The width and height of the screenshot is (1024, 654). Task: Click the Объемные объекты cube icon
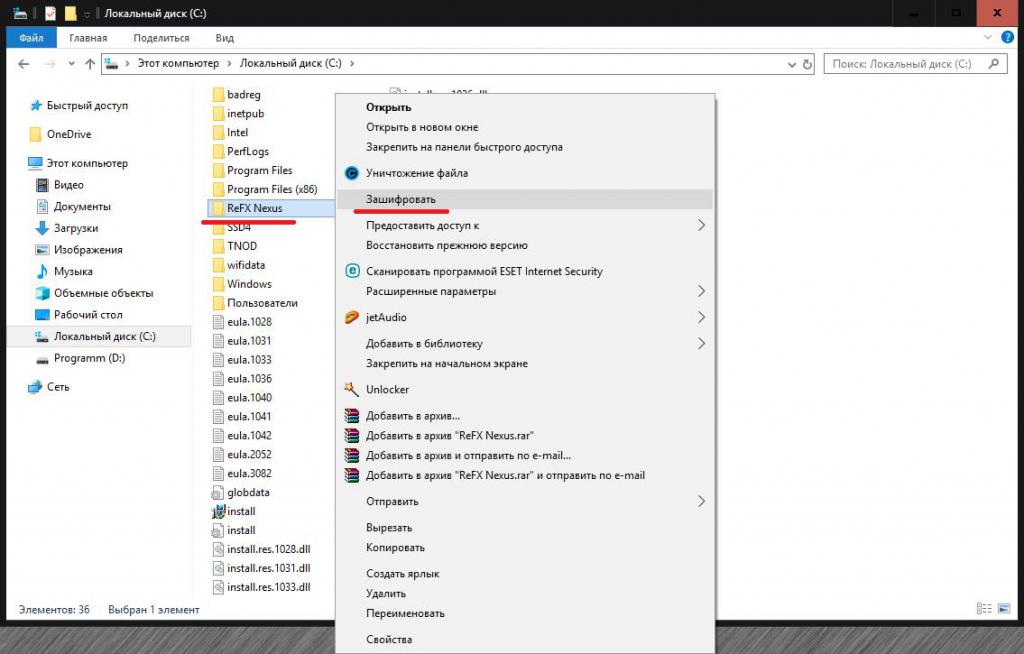point(42,293)
